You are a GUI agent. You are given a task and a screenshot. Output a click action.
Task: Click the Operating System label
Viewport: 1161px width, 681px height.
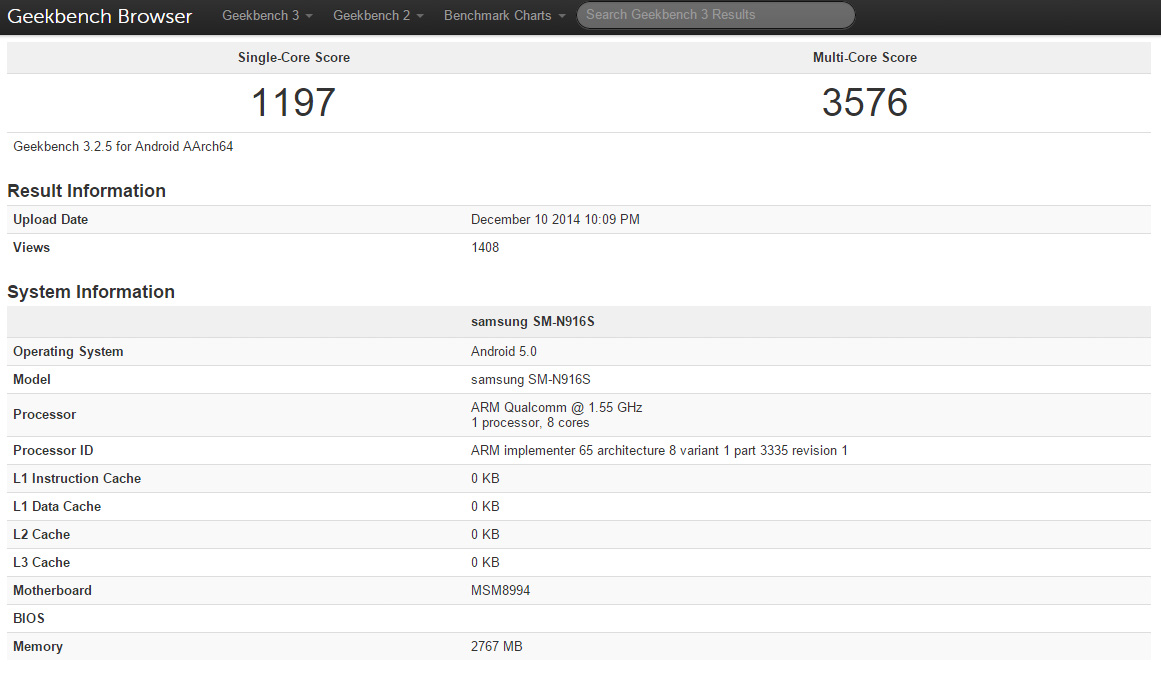68,352
